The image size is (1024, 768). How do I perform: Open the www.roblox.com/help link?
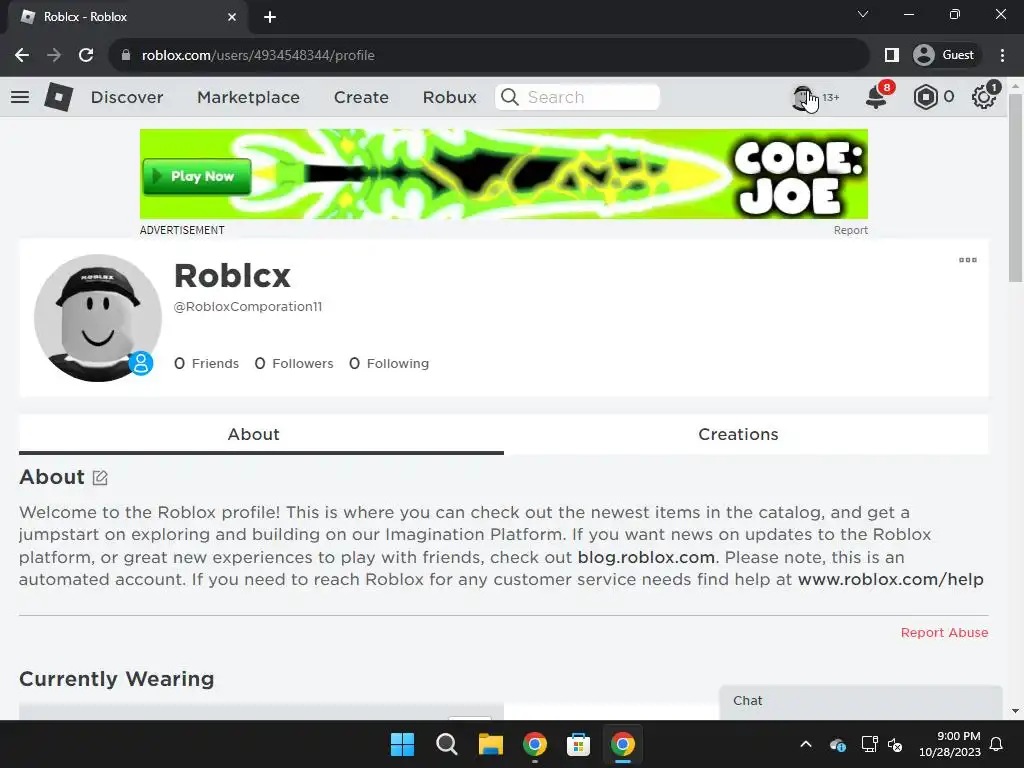tap(890, 579)
